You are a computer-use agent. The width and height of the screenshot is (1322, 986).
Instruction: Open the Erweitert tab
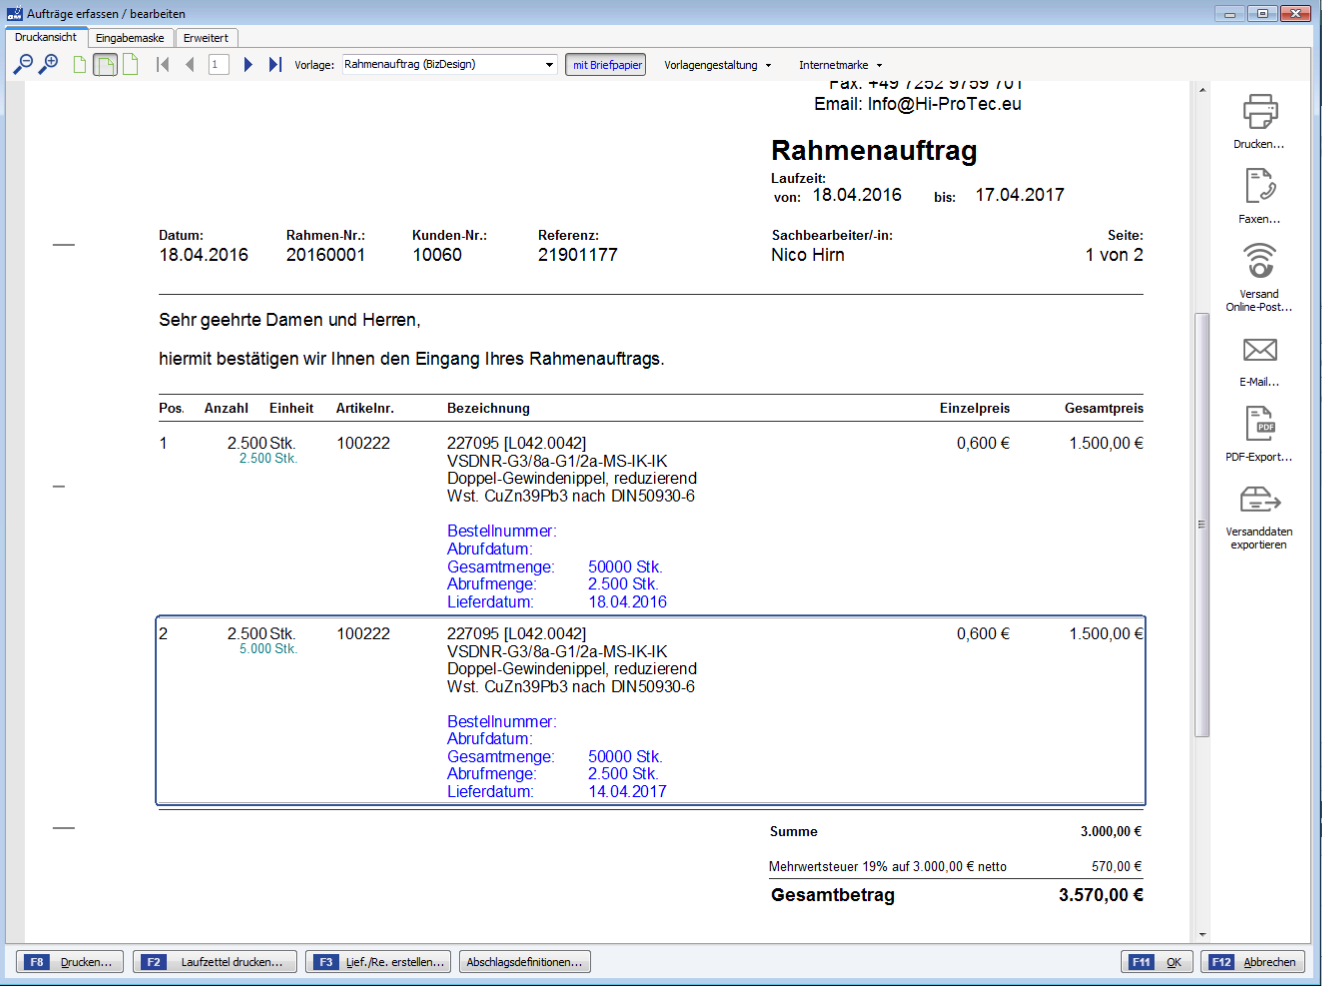[206, 38]
